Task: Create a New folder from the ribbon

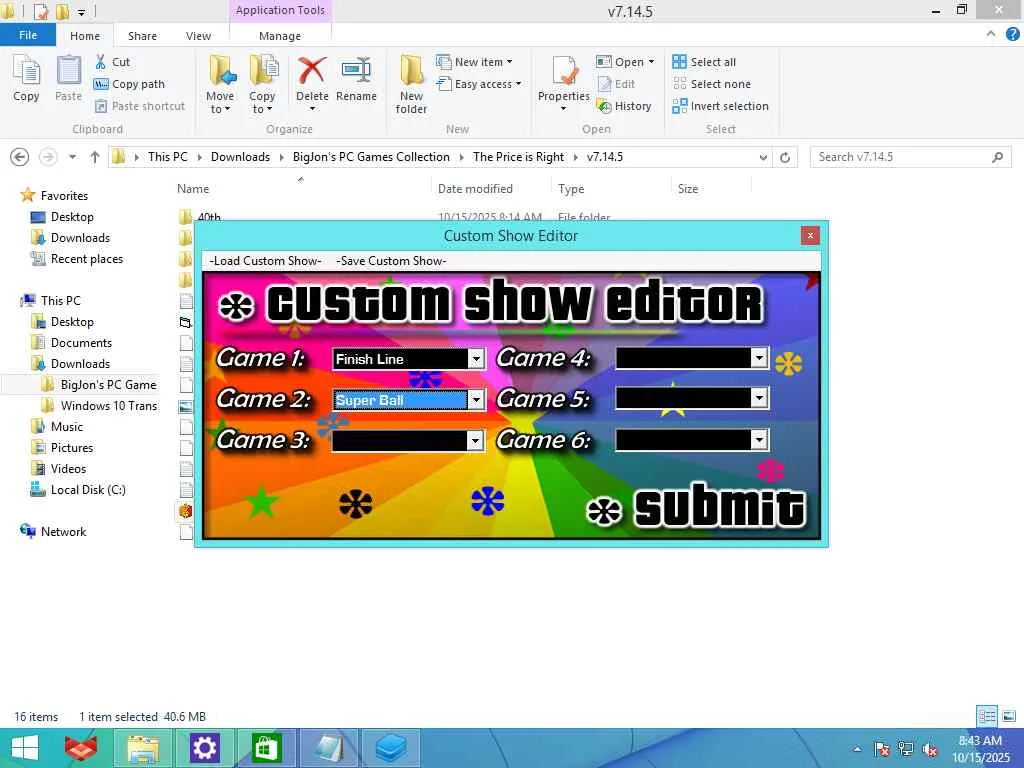Action: (x=411, y=84)
